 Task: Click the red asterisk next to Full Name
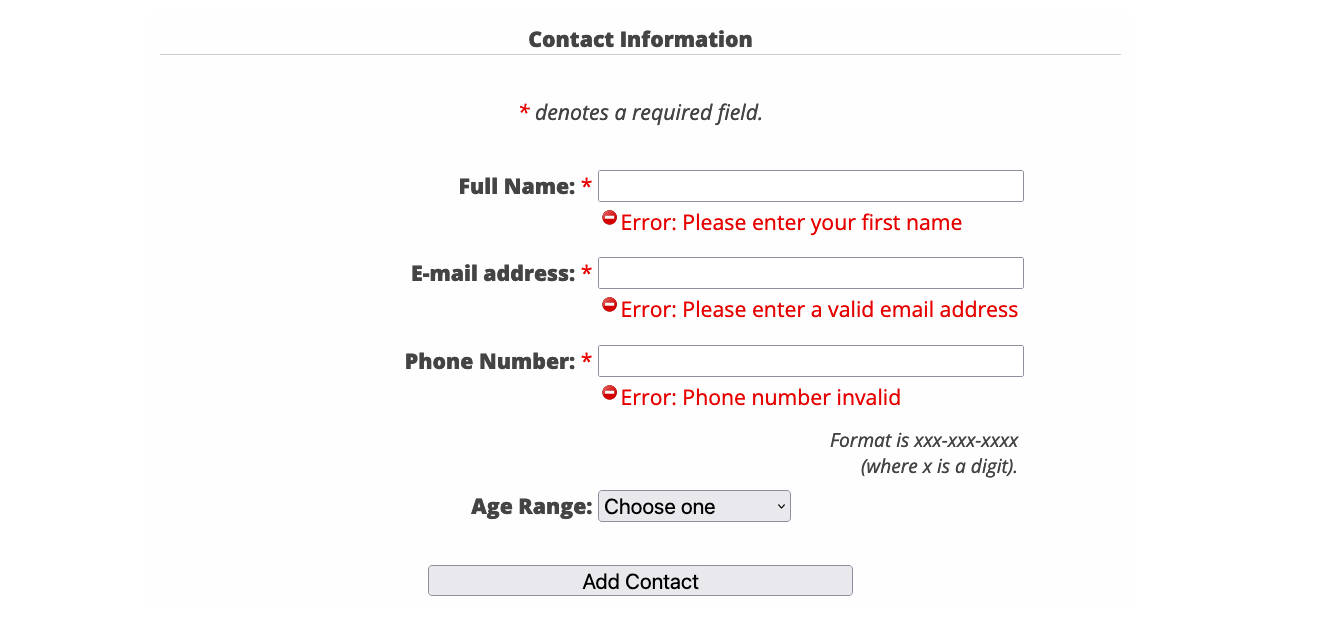(x=584, y=185)
